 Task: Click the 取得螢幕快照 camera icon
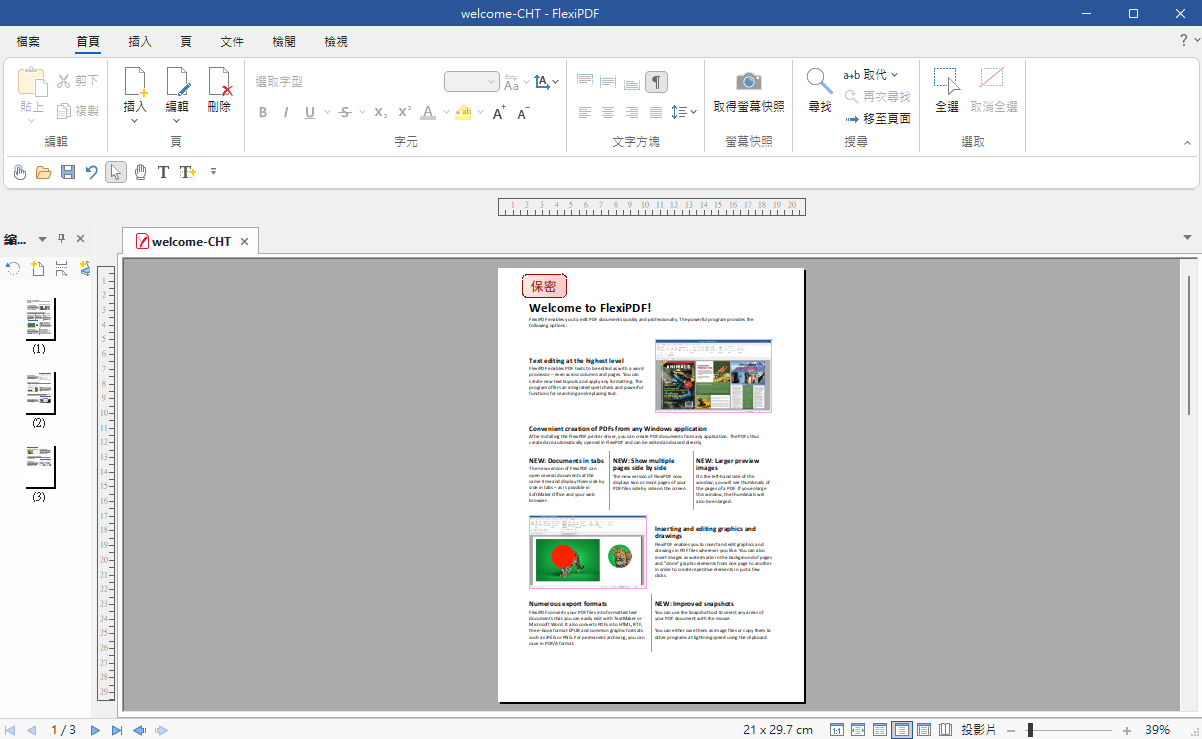point(748,82)
